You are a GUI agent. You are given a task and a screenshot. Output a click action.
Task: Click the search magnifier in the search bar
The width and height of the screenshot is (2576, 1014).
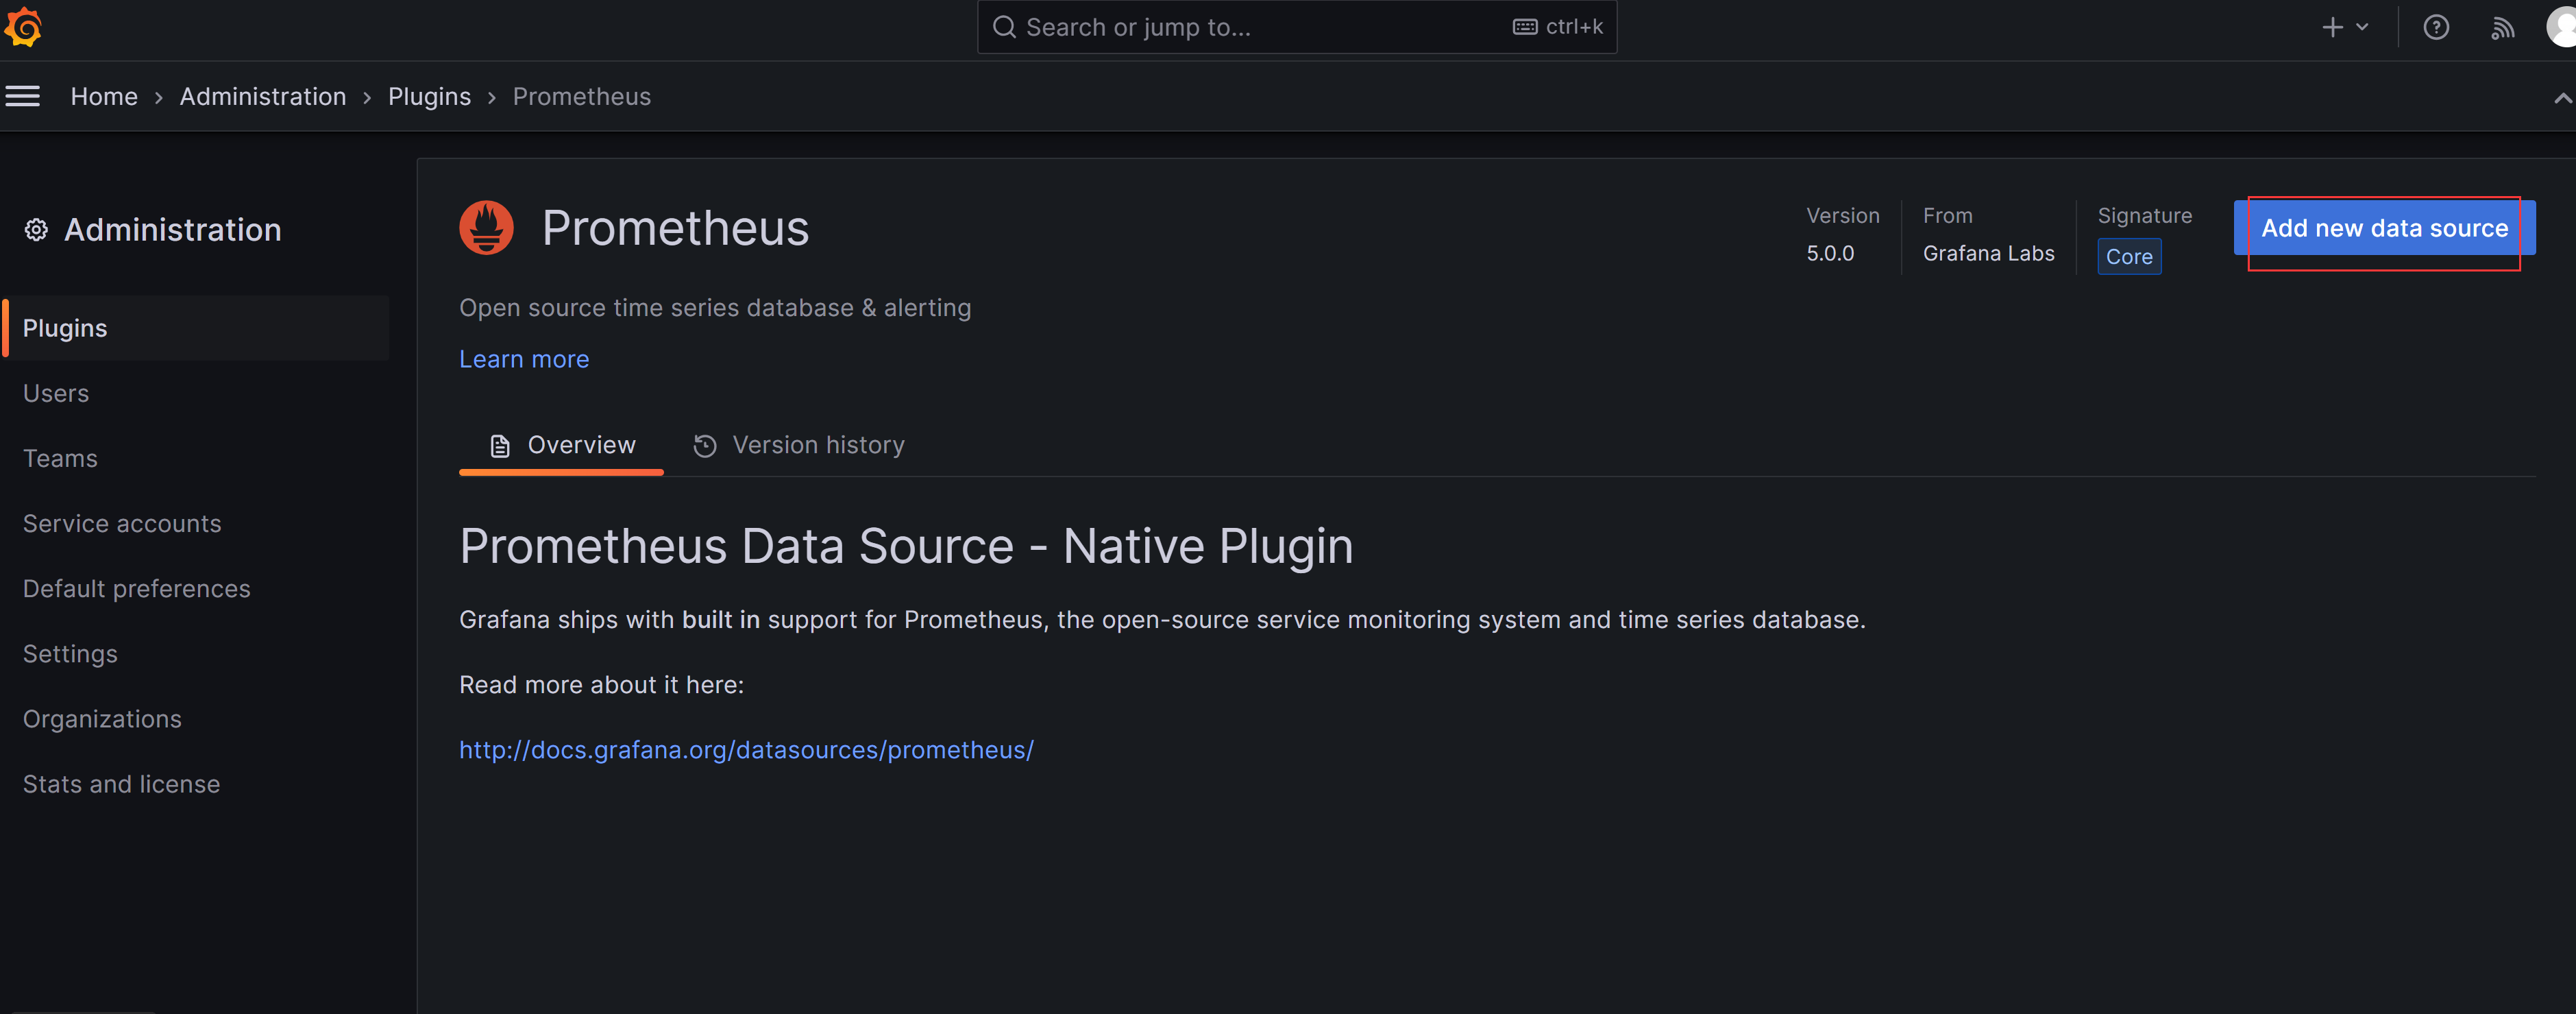point(1005,27)
